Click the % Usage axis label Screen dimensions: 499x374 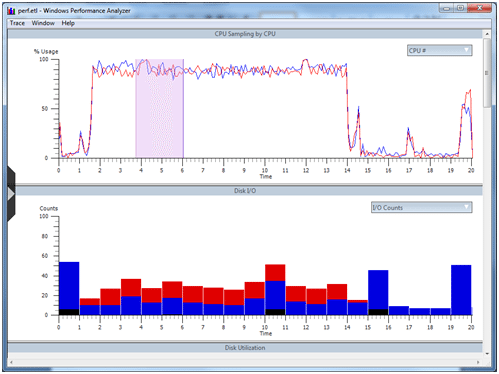click(46, 51)
